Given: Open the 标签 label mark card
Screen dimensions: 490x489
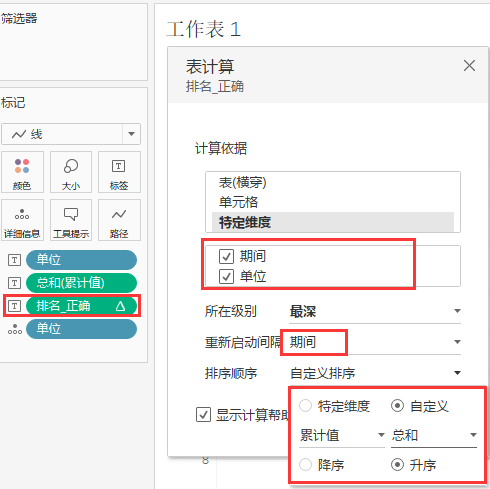Looking at the screenshot, I should pyautogui.click(x=119, y=172).
